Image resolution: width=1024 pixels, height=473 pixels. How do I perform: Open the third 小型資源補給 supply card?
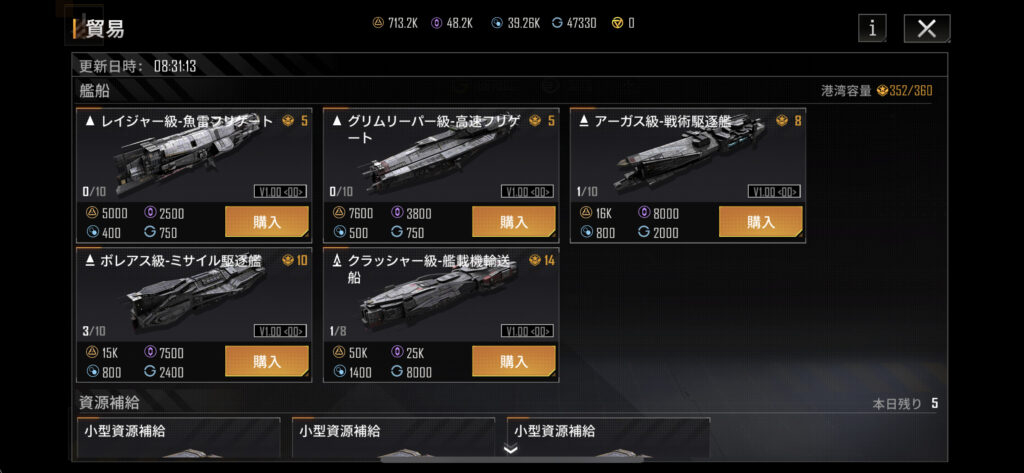609,438
